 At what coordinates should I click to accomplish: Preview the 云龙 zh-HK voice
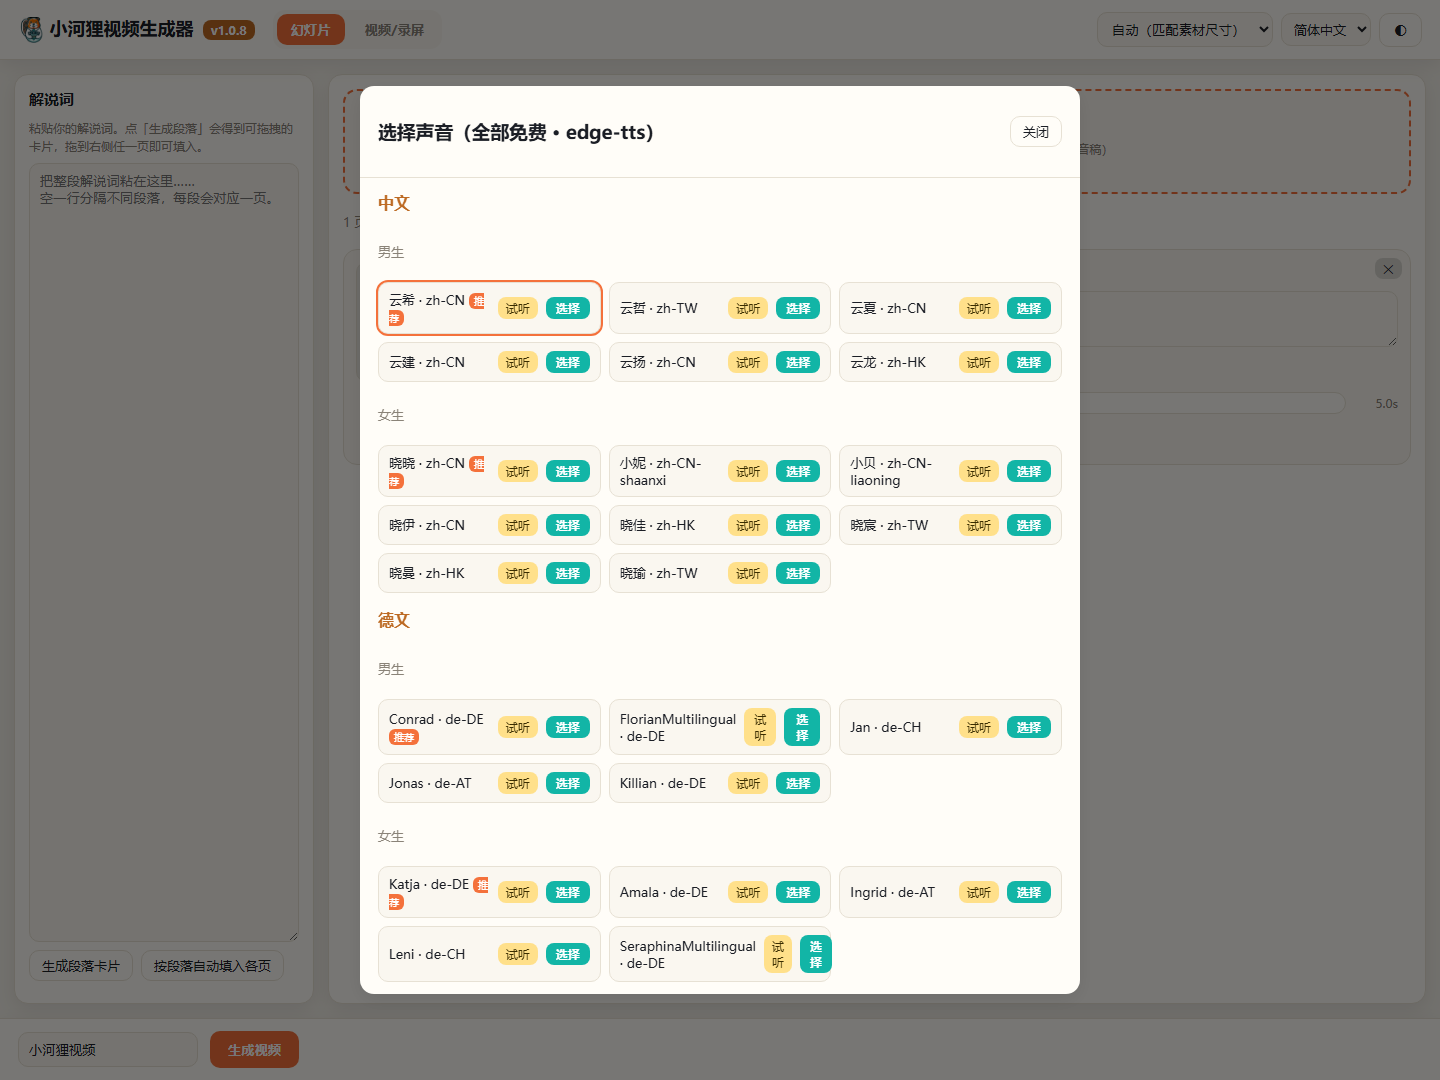pos(979,363)
